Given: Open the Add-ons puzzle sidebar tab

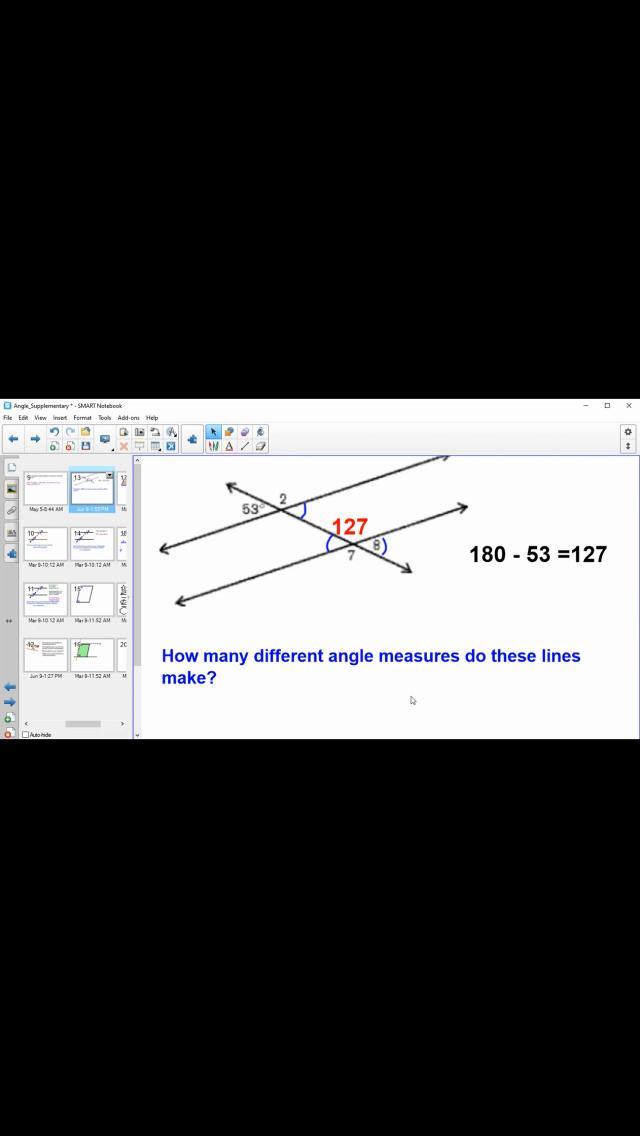Looking at the screenshot, I should tap(11, 554).
